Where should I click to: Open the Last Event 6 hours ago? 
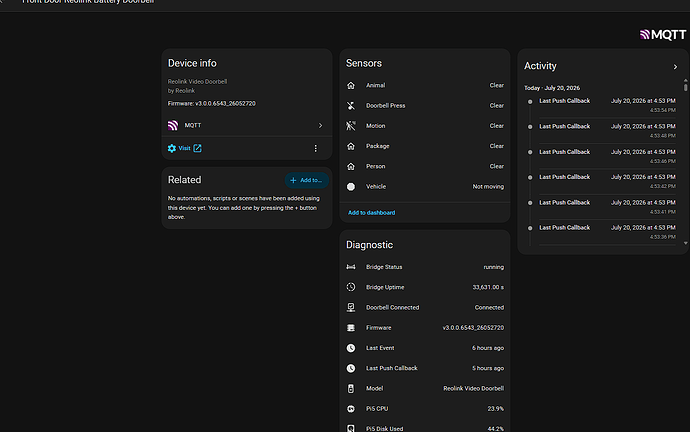pyautogui.click(x=488, y=348)
